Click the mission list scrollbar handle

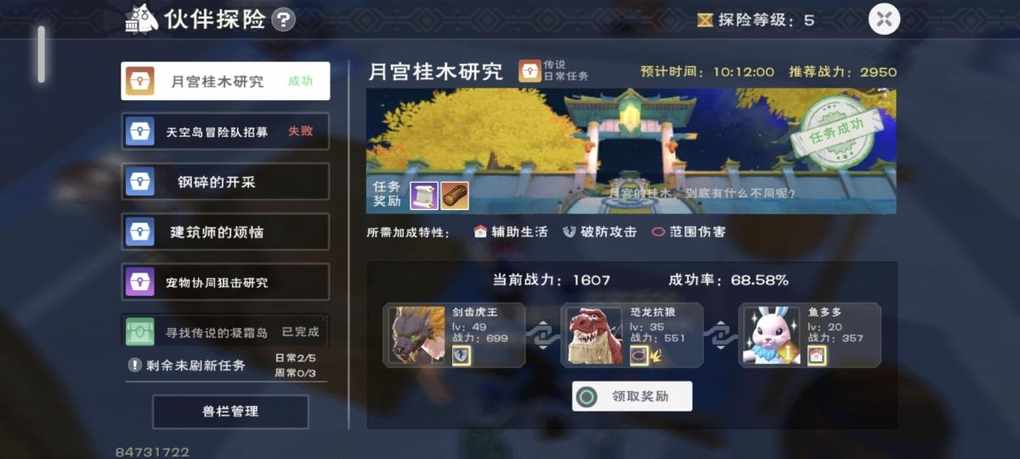click(x=41, y=54)
